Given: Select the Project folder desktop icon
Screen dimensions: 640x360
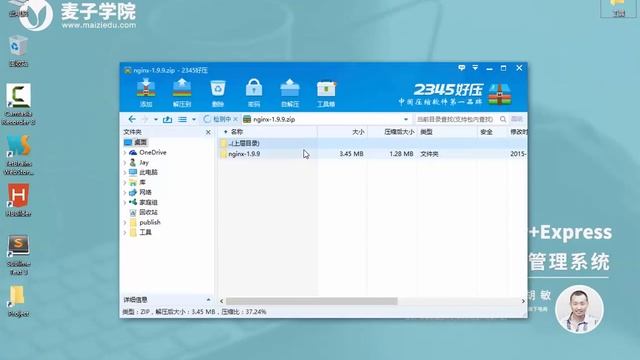Looking at the screenshot, I should click(18, 301).
